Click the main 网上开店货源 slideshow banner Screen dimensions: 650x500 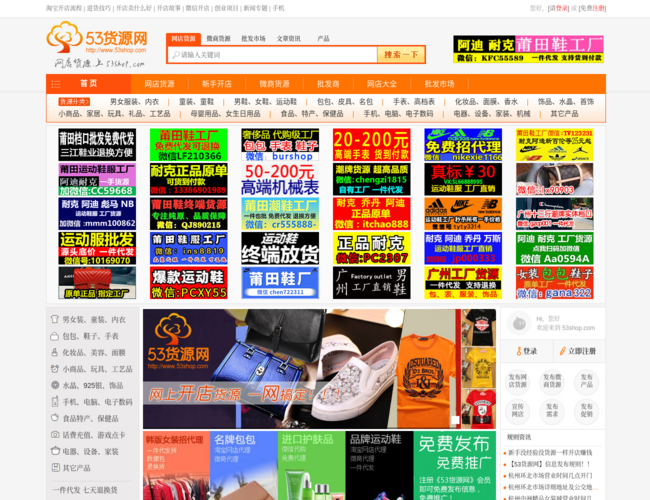pyautogui.click(x=319, y=369)
